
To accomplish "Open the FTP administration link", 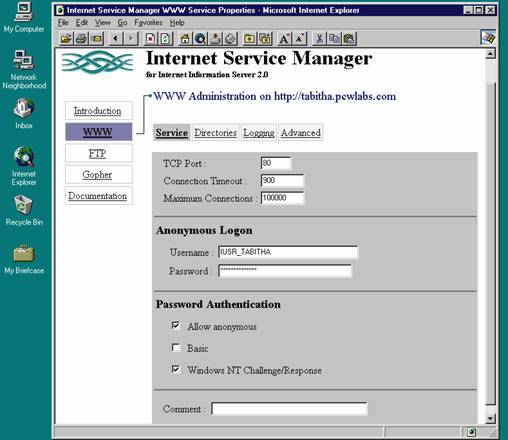I will click(97, 153).
